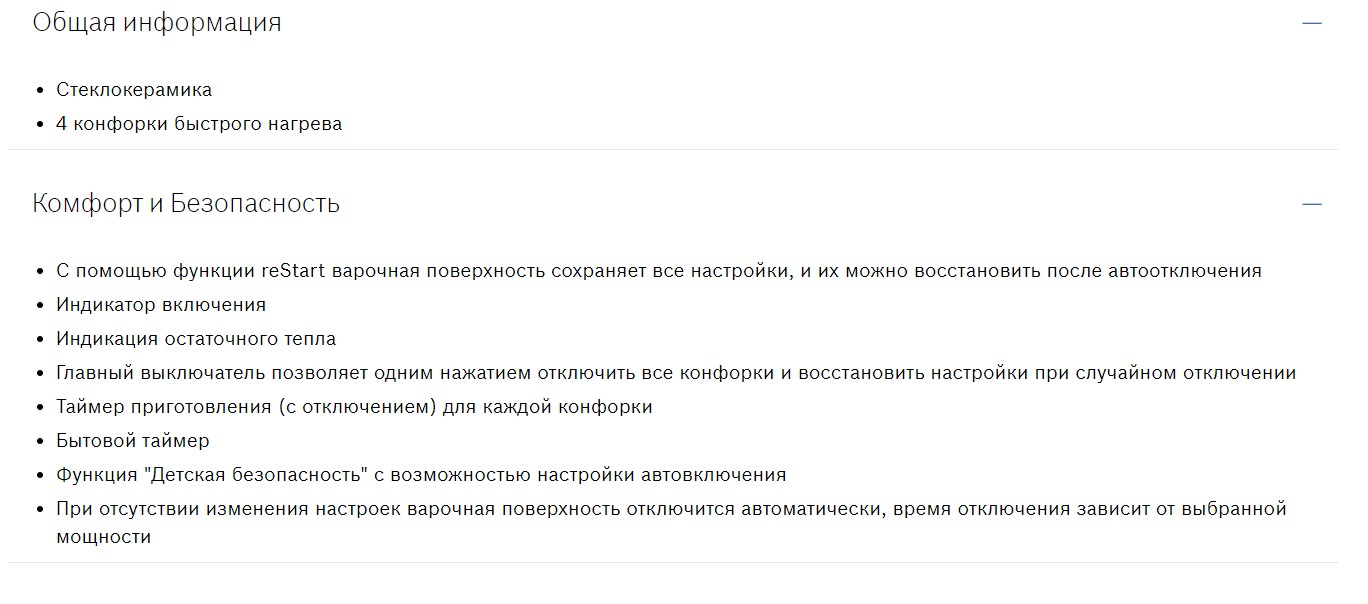Screen dimensions: 1368x604
Task: Click the Индикация остаточного тепла item
Action: 196,339
